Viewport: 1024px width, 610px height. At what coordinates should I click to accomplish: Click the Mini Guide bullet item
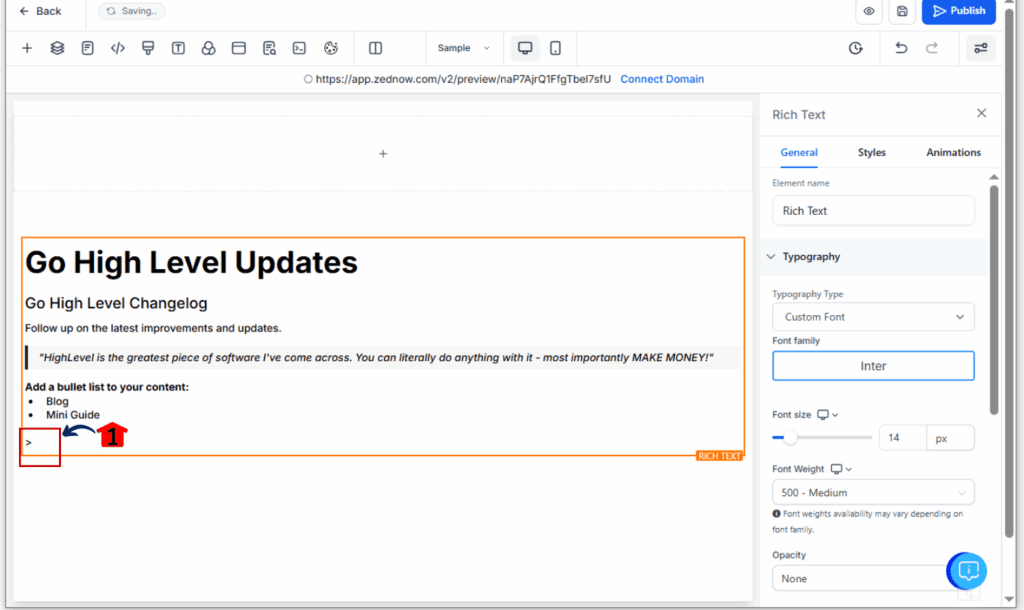click(x=72, y=415)
